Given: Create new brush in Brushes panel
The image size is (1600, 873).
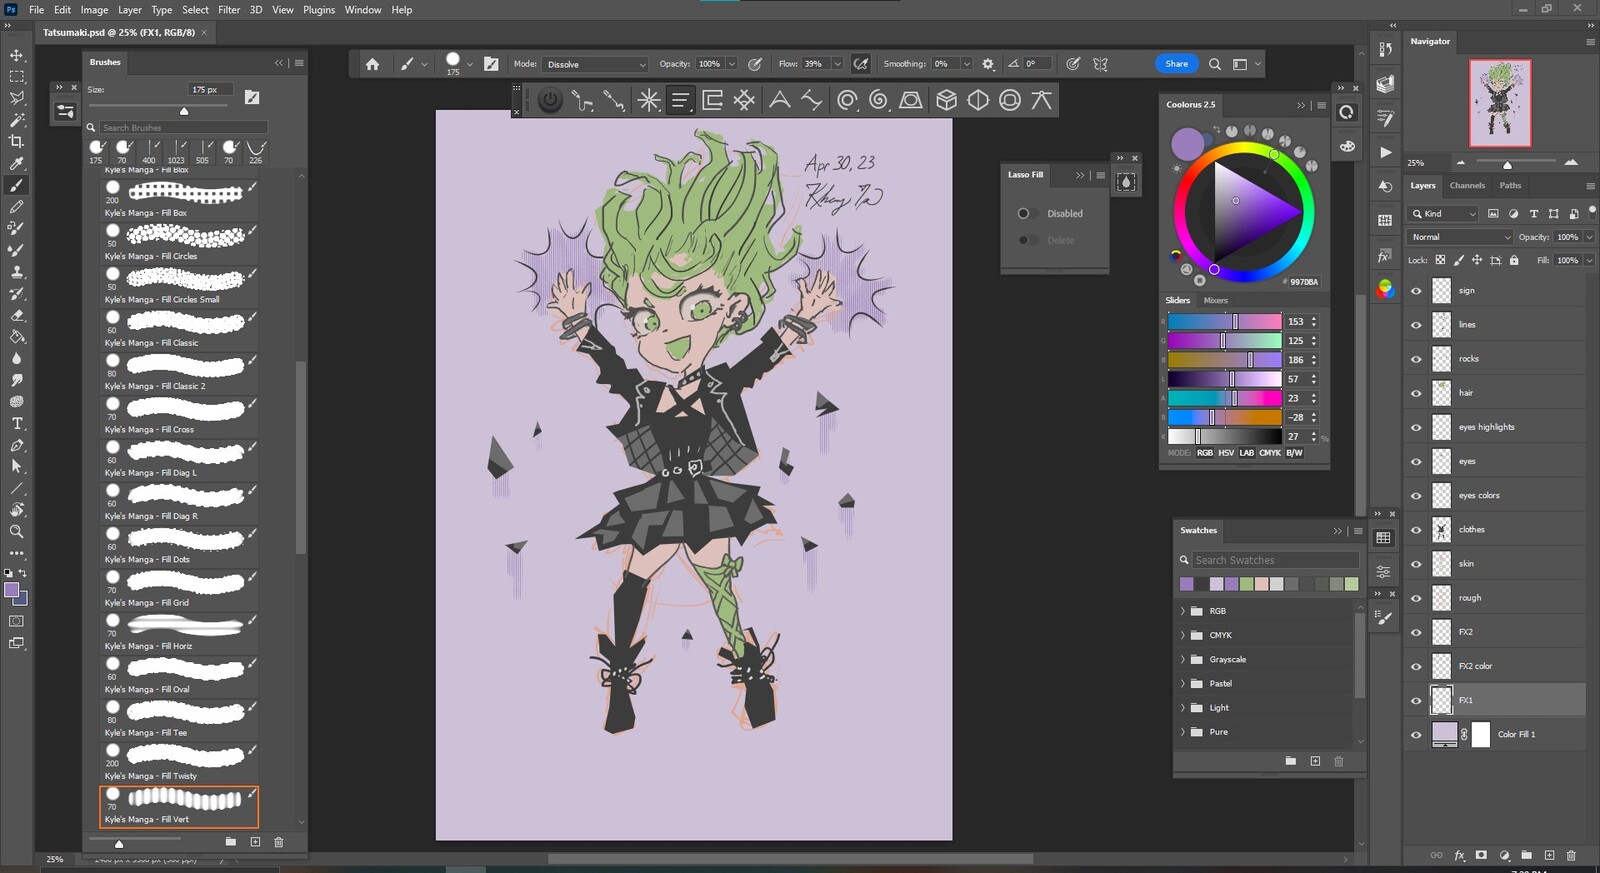Looking at the screenshot, I should [255, 842].
